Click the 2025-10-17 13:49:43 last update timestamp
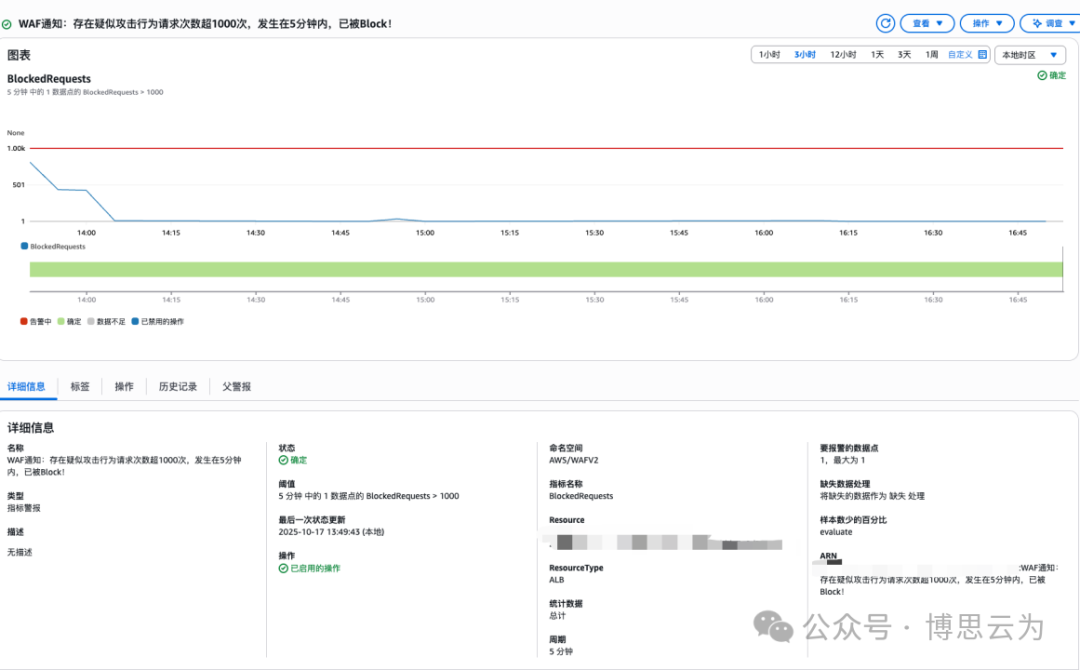This screenshot has height=670, width=1080. (331, 532)
